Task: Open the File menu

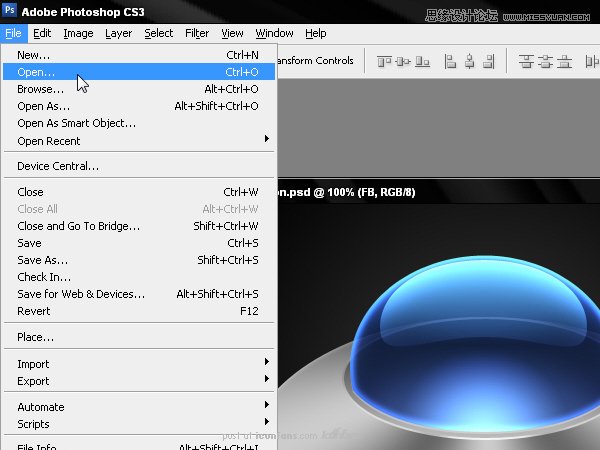Action: [x=13, y=33]
